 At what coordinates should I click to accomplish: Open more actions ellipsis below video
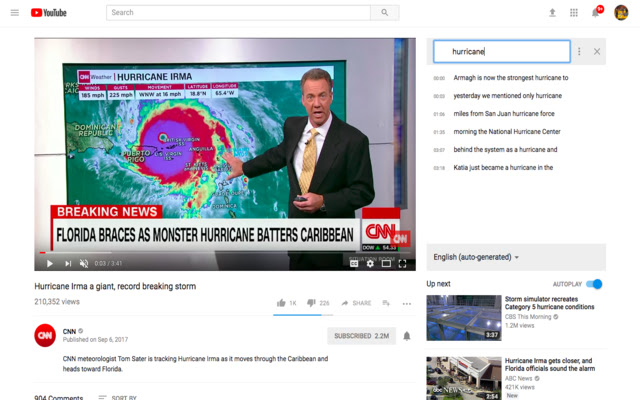click(407, 303)
